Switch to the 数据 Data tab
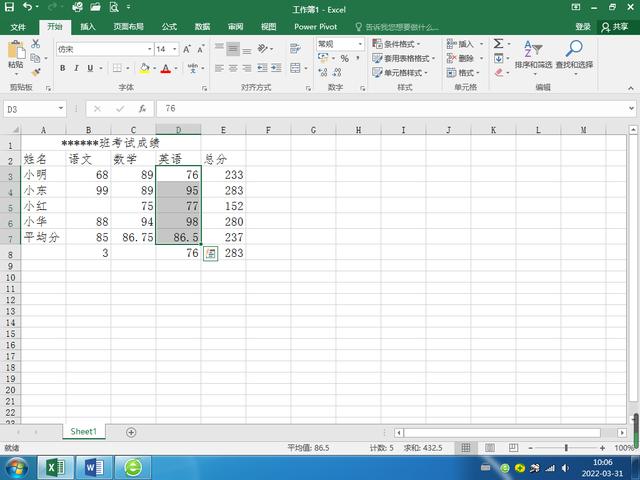This screenshot has width=640, height=480. pos(202,27)
